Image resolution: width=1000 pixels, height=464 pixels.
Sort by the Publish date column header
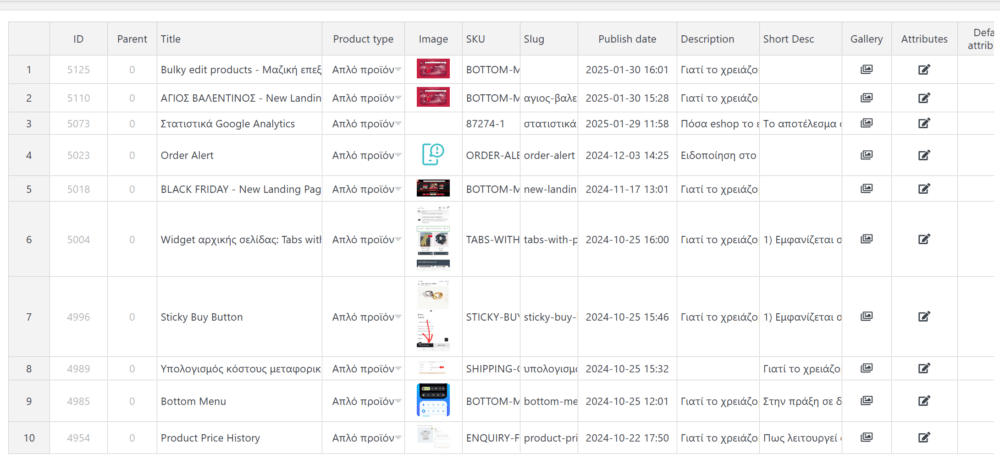(x=627, y=39)
